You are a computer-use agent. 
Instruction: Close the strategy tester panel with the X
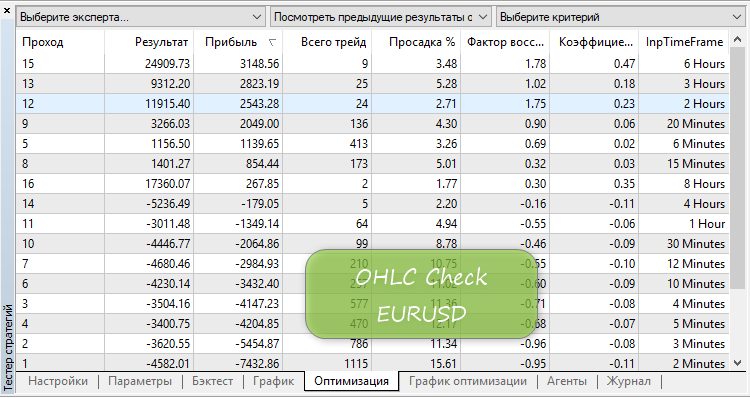point(7,10)
